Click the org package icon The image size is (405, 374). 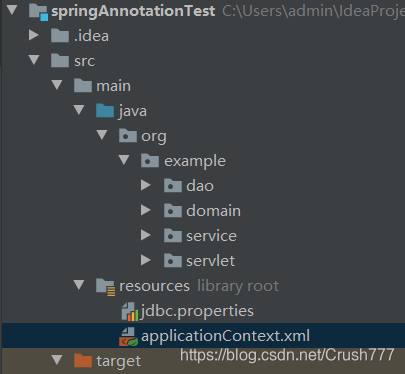[x=128, y=135]
